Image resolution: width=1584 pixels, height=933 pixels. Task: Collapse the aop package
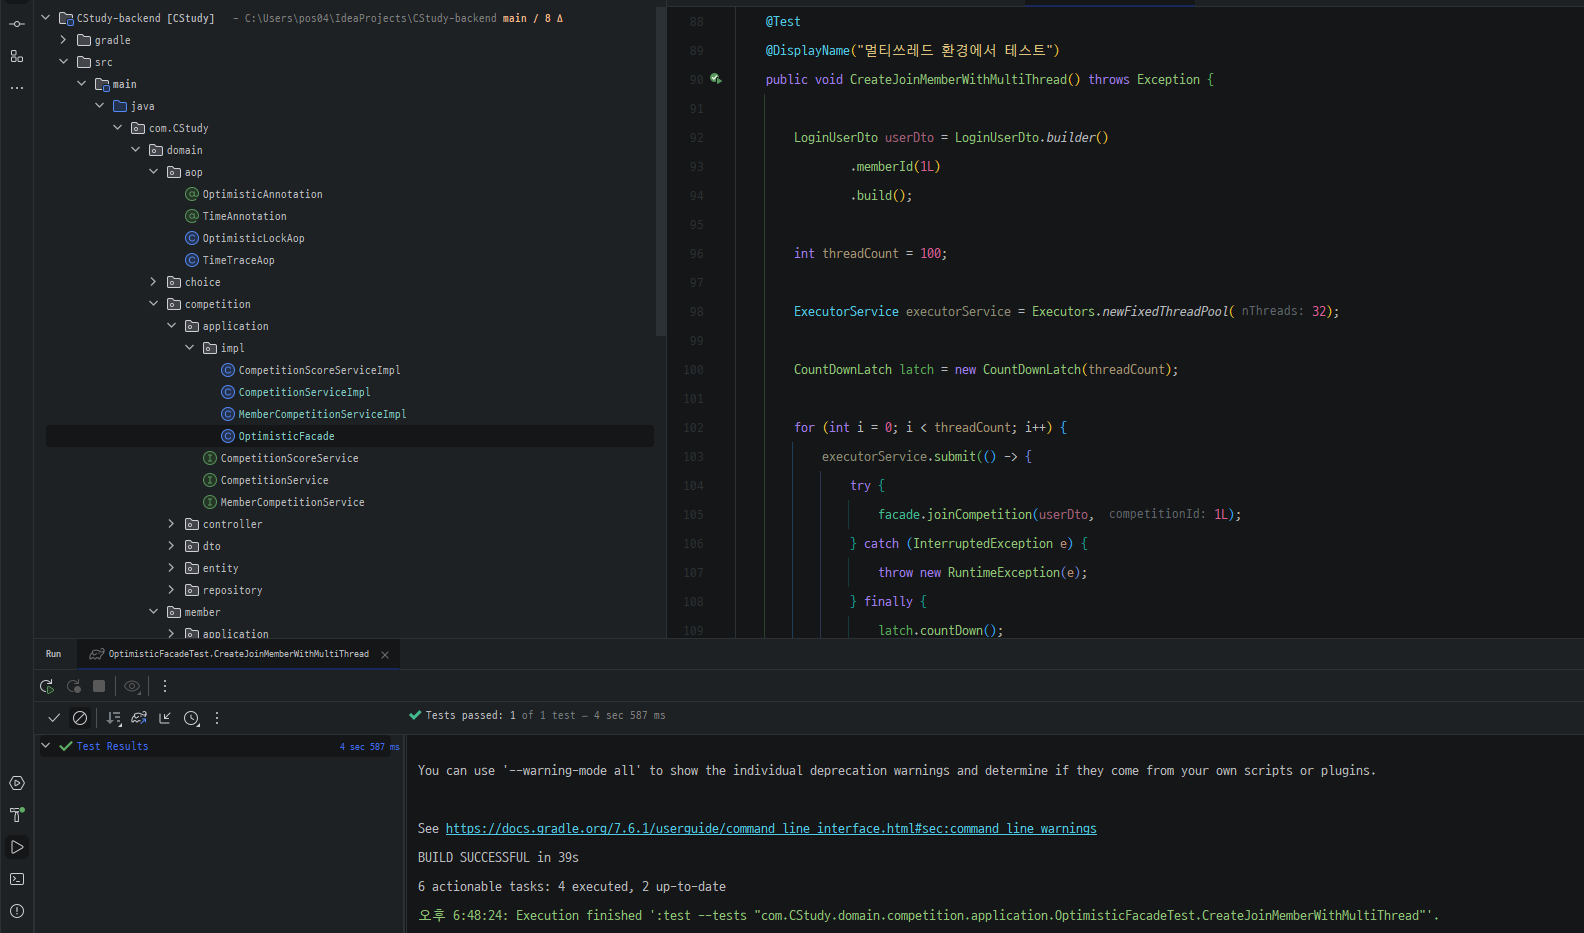coord(153,172)
